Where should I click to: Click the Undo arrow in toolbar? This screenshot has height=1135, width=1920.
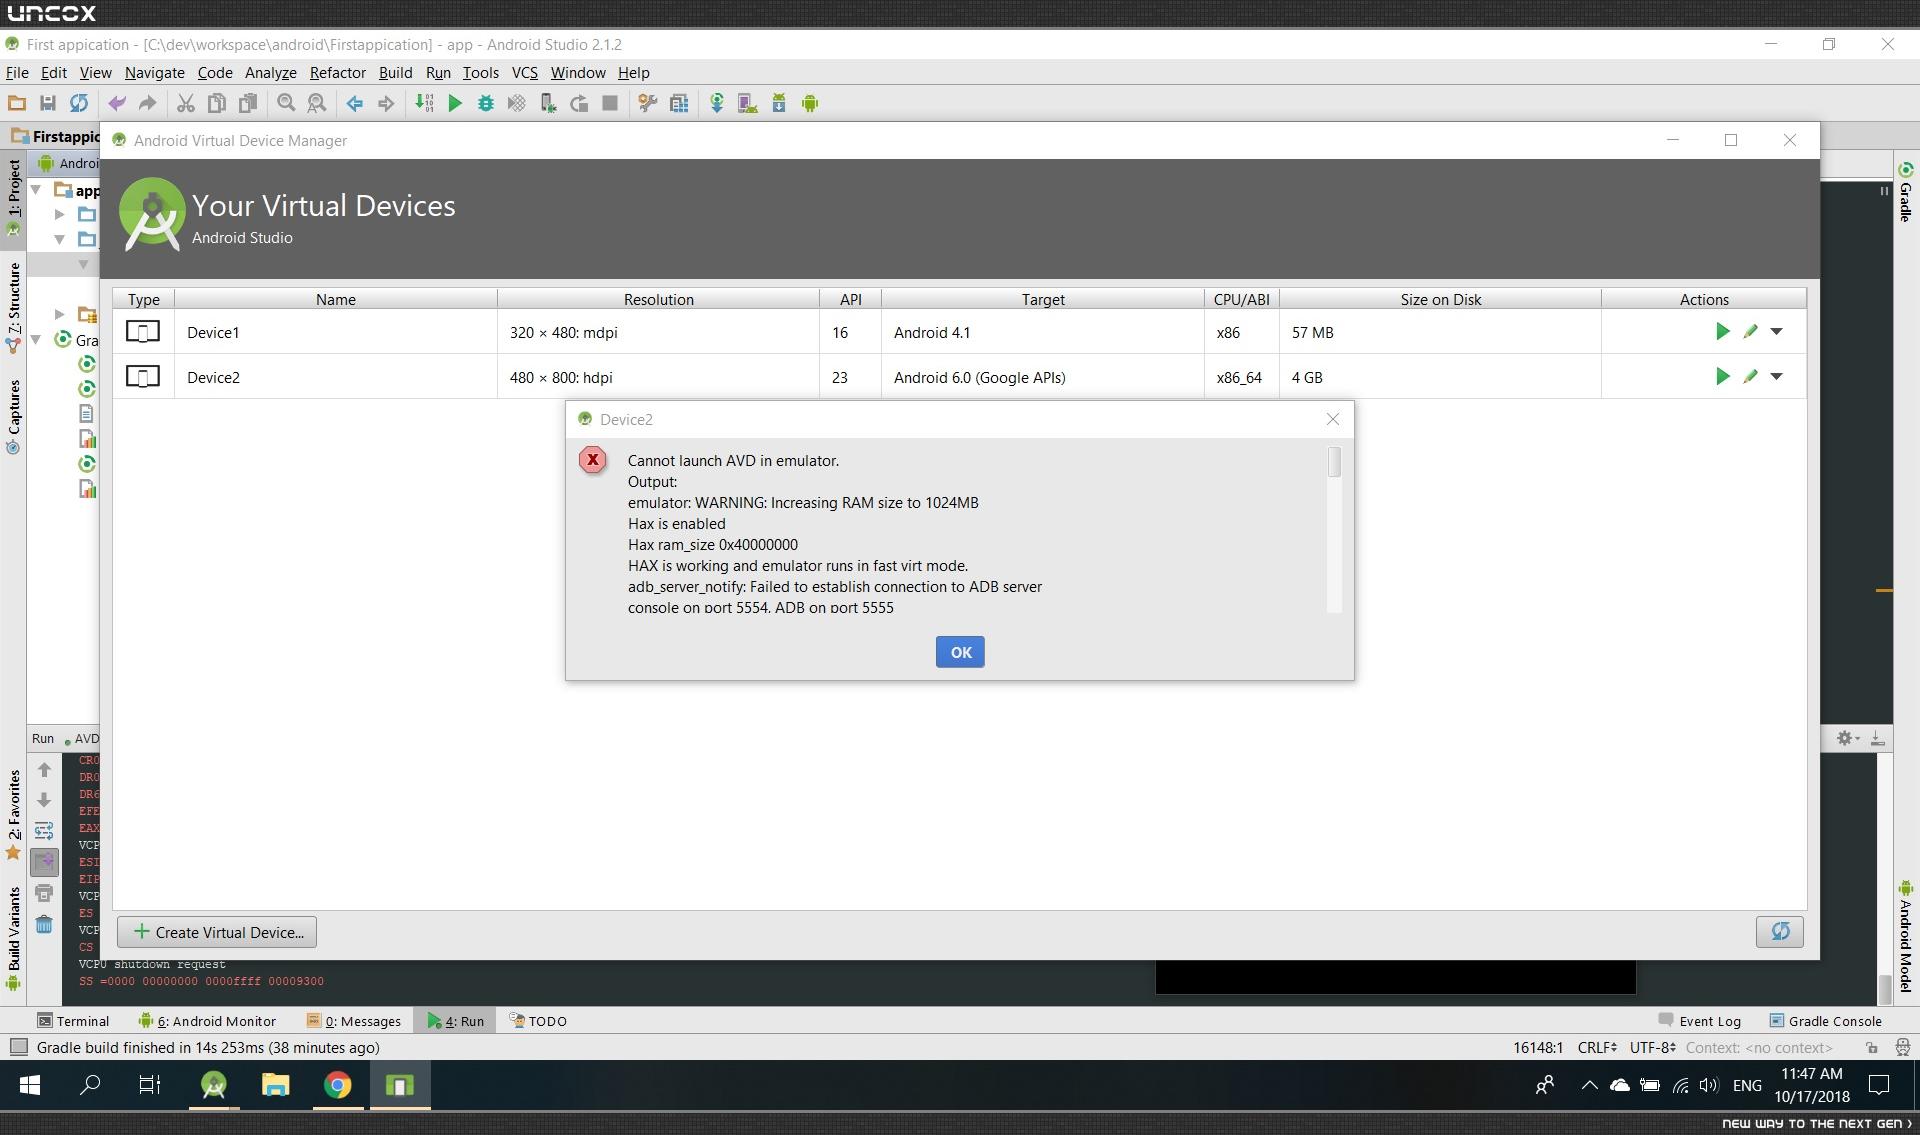tap(117, 103)
